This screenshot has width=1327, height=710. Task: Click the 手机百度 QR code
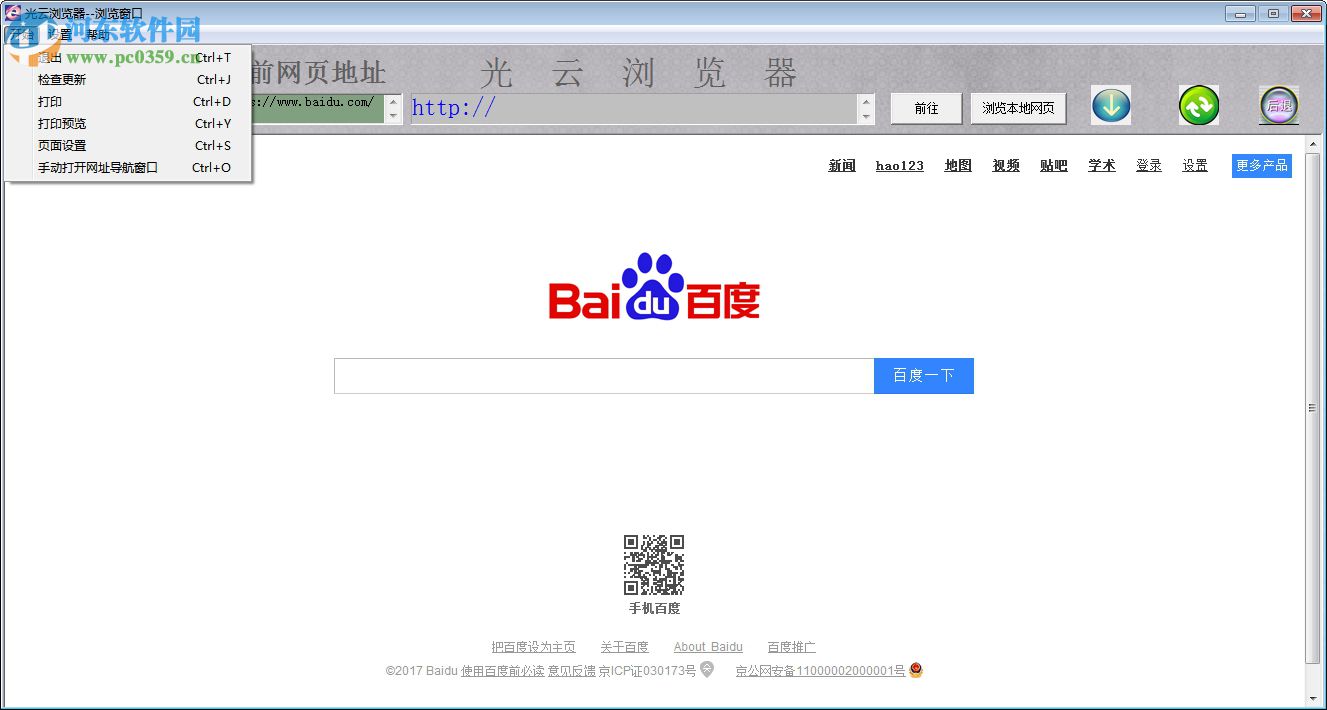[x=653, y=565]
